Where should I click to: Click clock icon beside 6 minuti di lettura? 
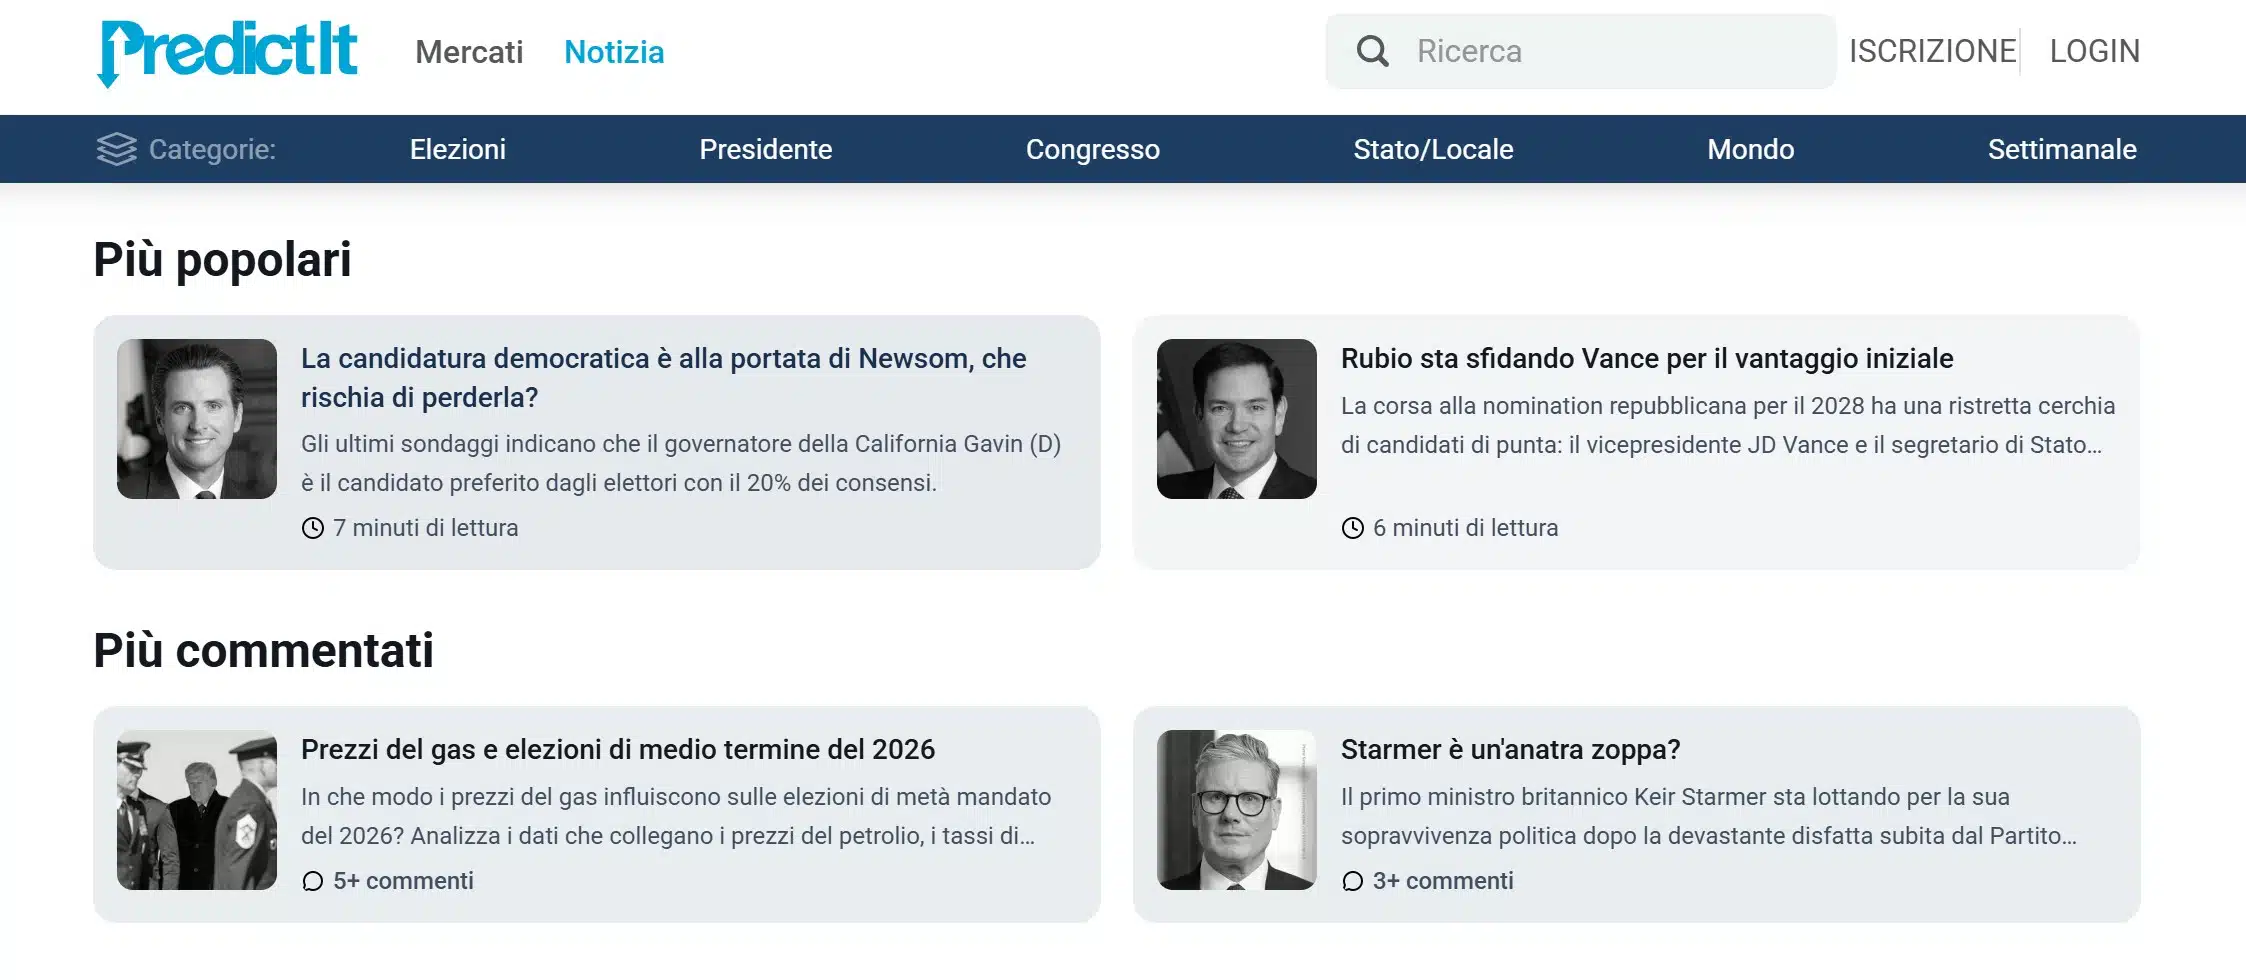[x=1353, y=528]
